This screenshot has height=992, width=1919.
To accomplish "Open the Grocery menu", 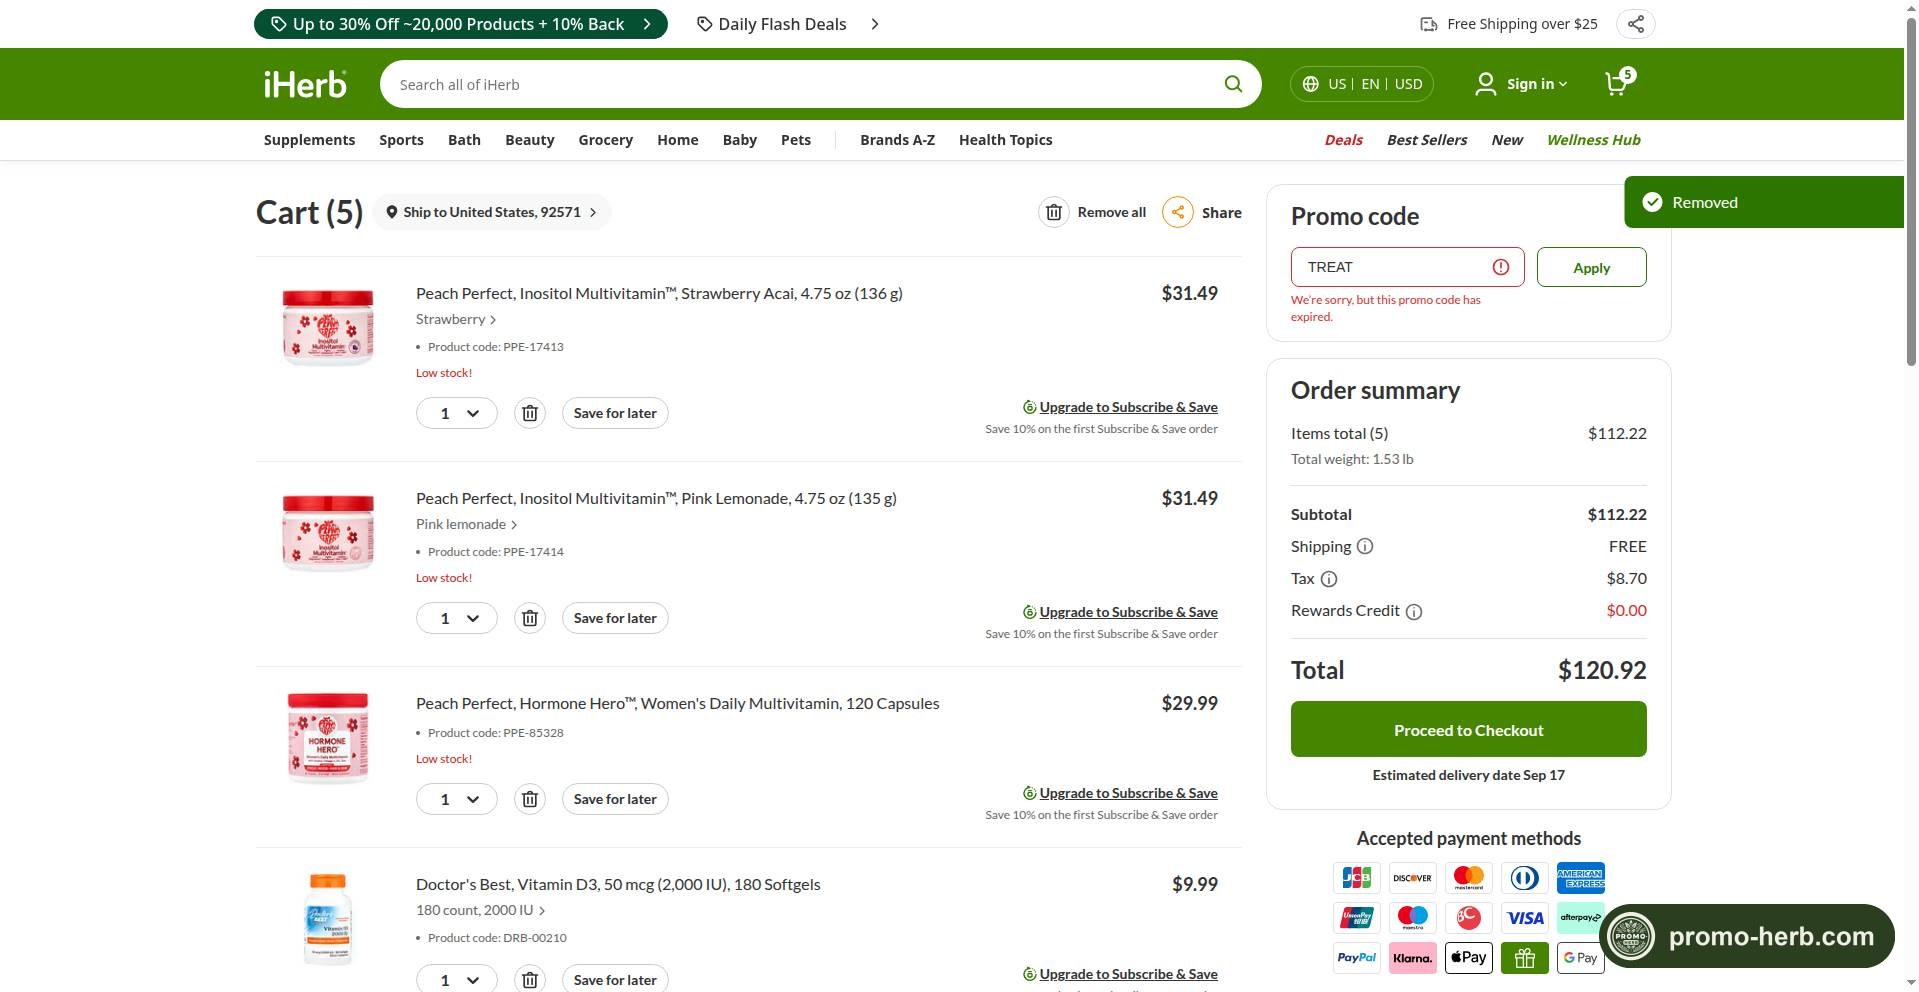I will click(605, 140).
